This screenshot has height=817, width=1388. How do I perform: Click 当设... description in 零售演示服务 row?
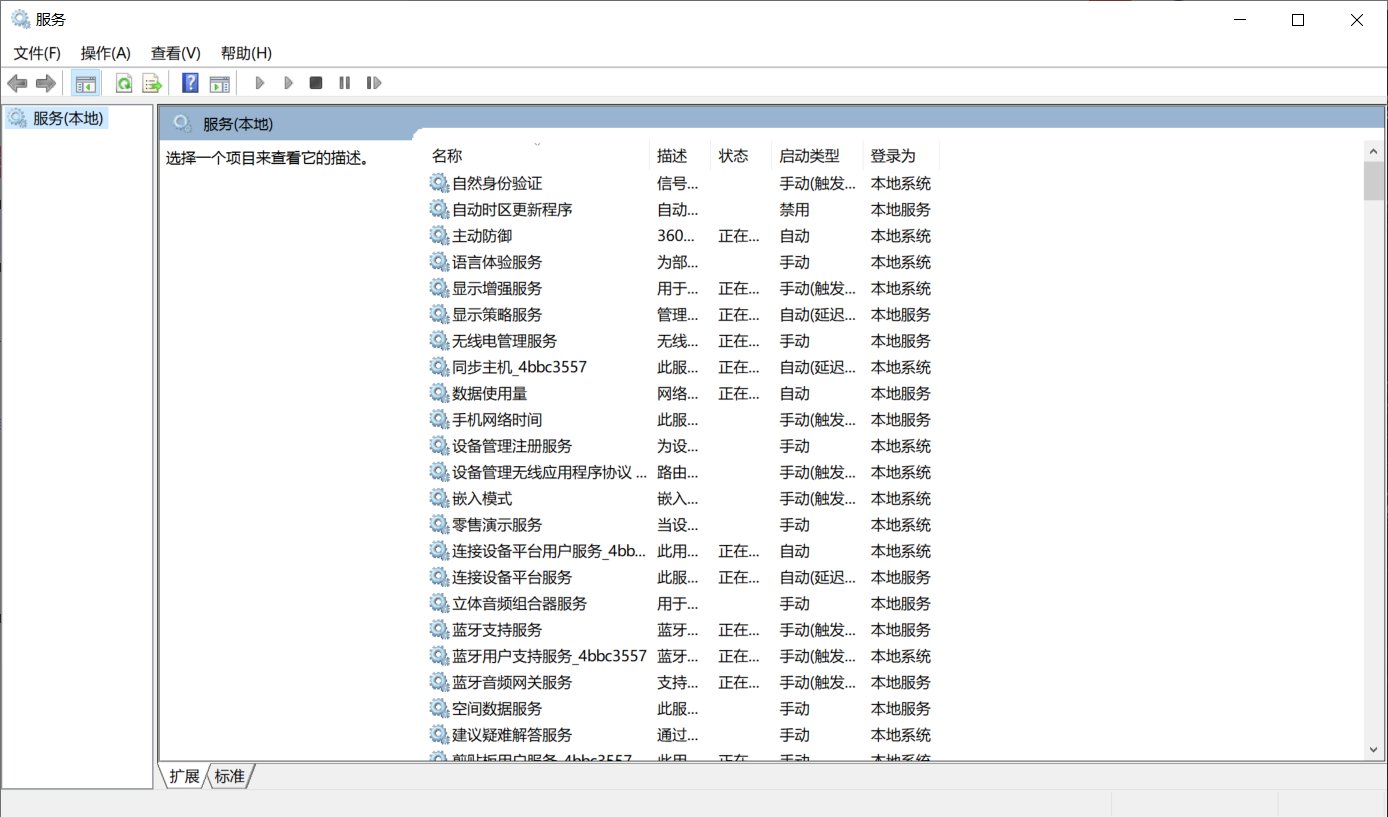(677, 525)
